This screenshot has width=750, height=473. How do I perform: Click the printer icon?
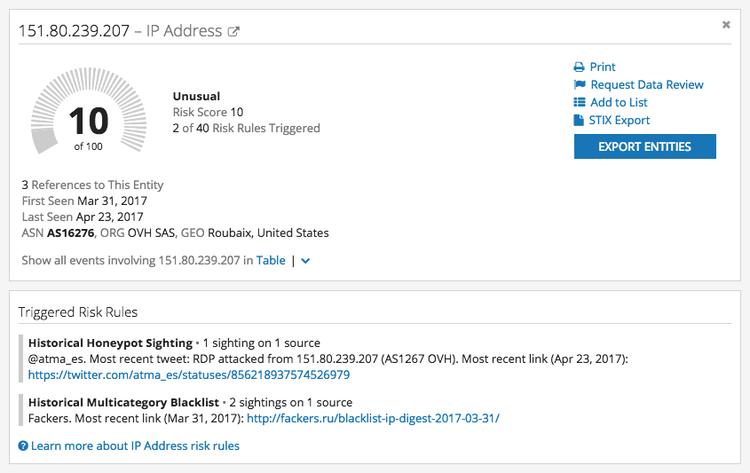pos(579,67)
